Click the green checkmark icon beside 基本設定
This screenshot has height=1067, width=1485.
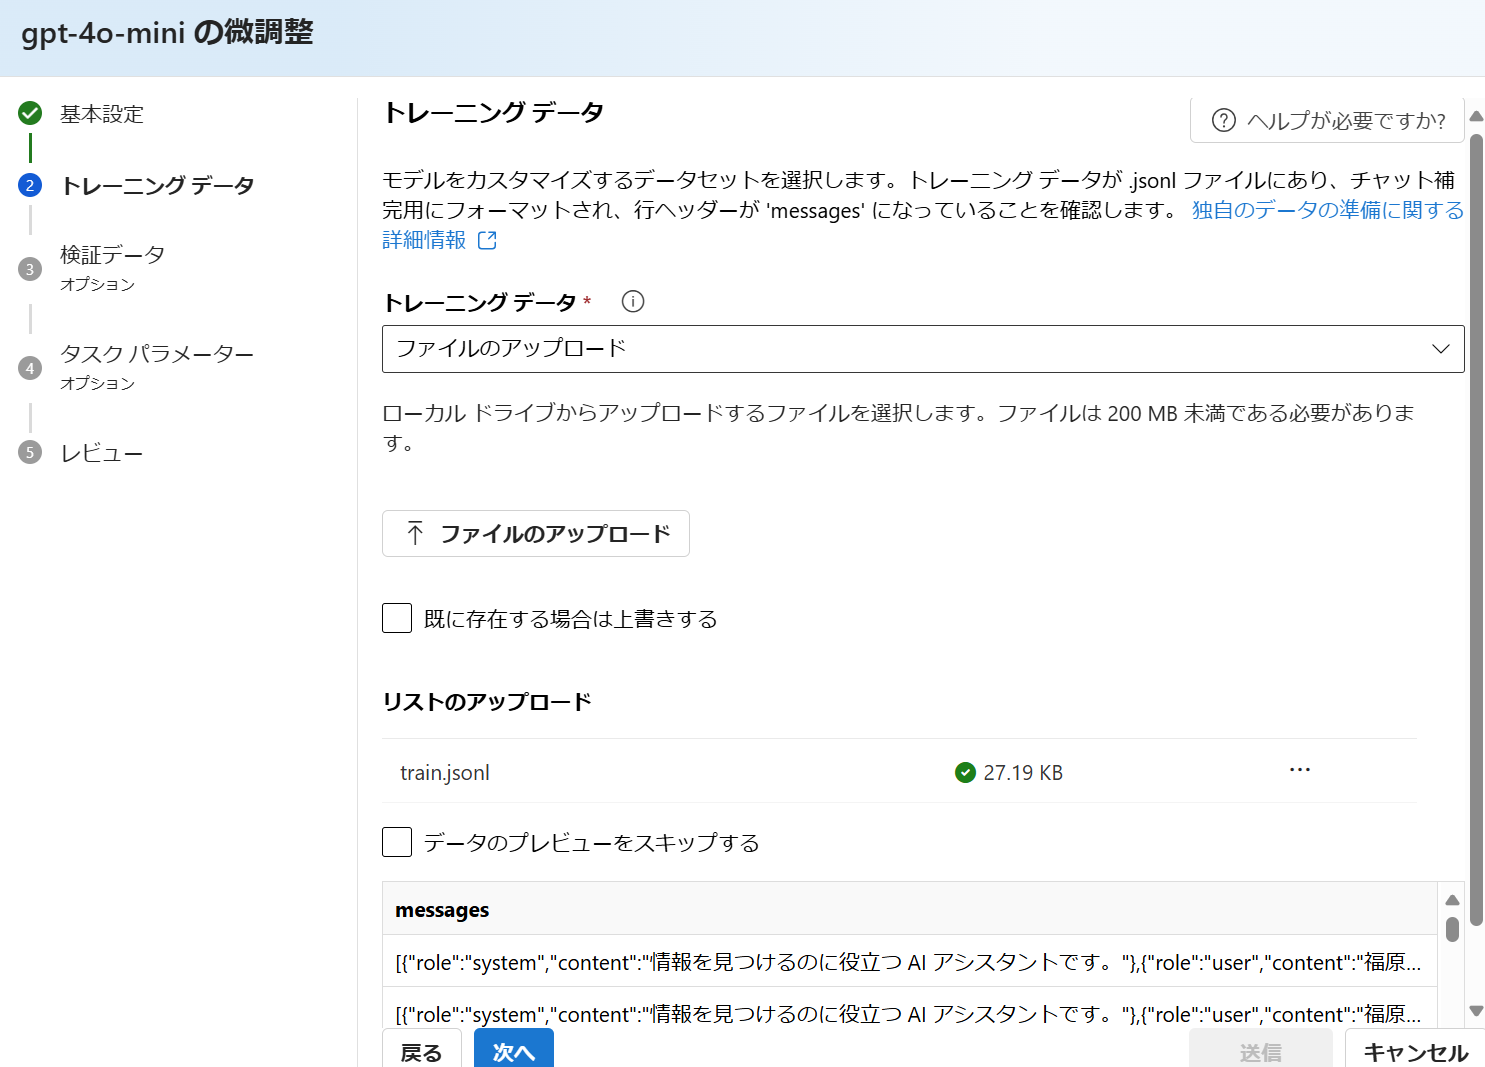30,113
